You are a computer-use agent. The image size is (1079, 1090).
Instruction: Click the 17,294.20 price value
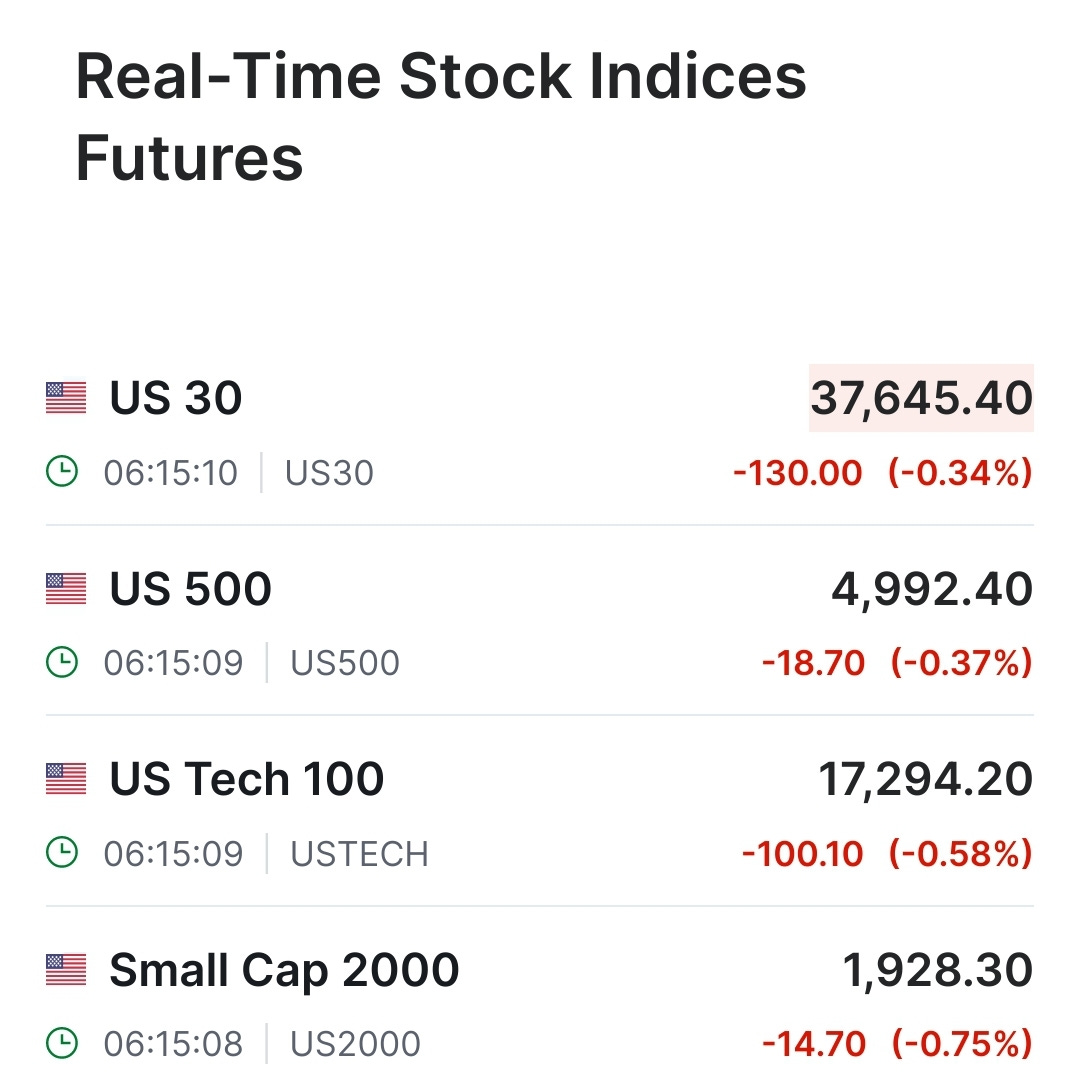click(925, 779)
